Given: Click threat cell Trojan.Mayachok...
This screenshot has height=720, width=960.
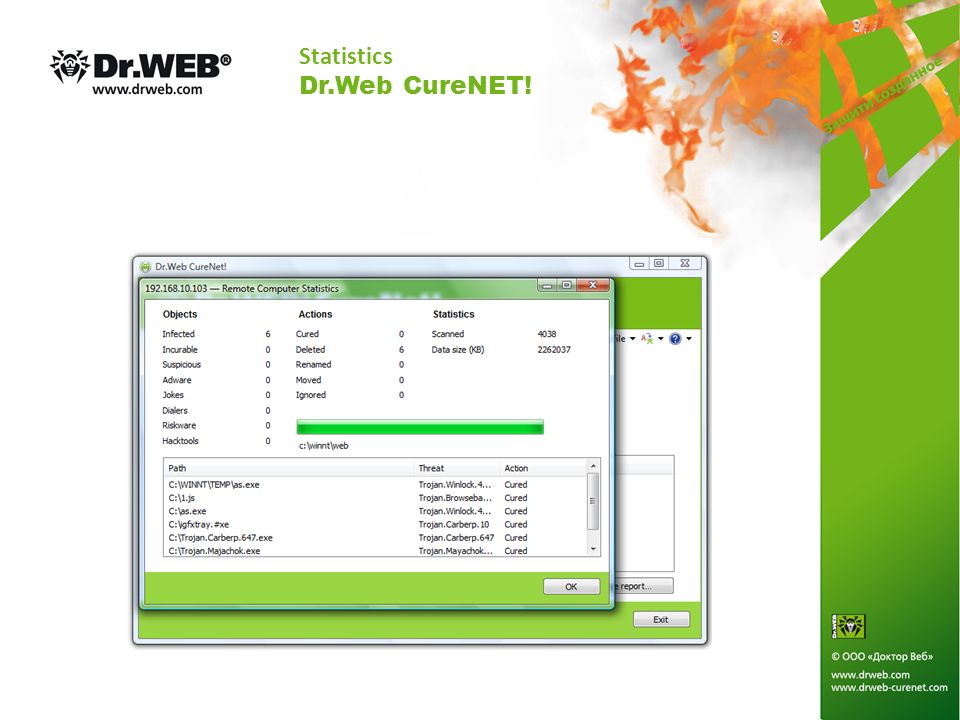Looking at the screenshot, I should coord(456,551).
